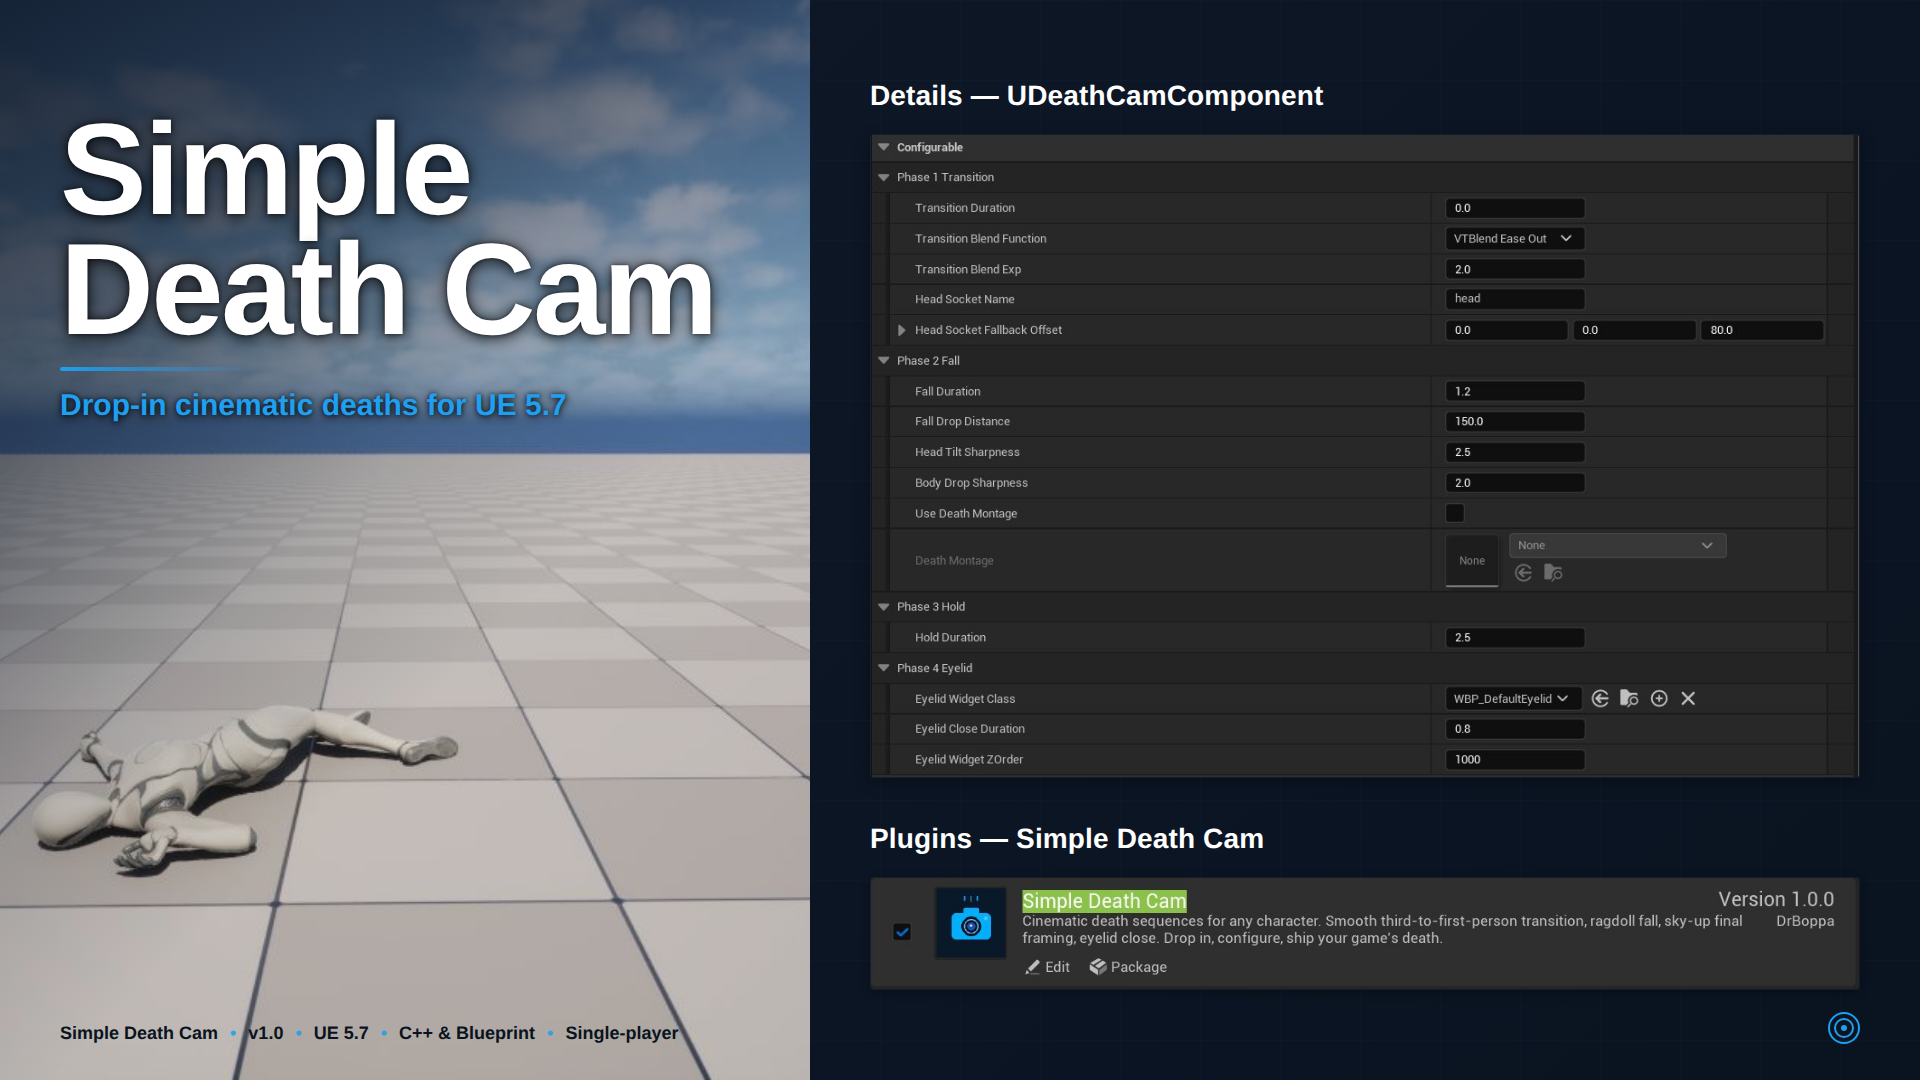Click the Transition Blend Exp value field
The width and height of the screenshot is (1920, 1080).
[x=1515, y=269]
